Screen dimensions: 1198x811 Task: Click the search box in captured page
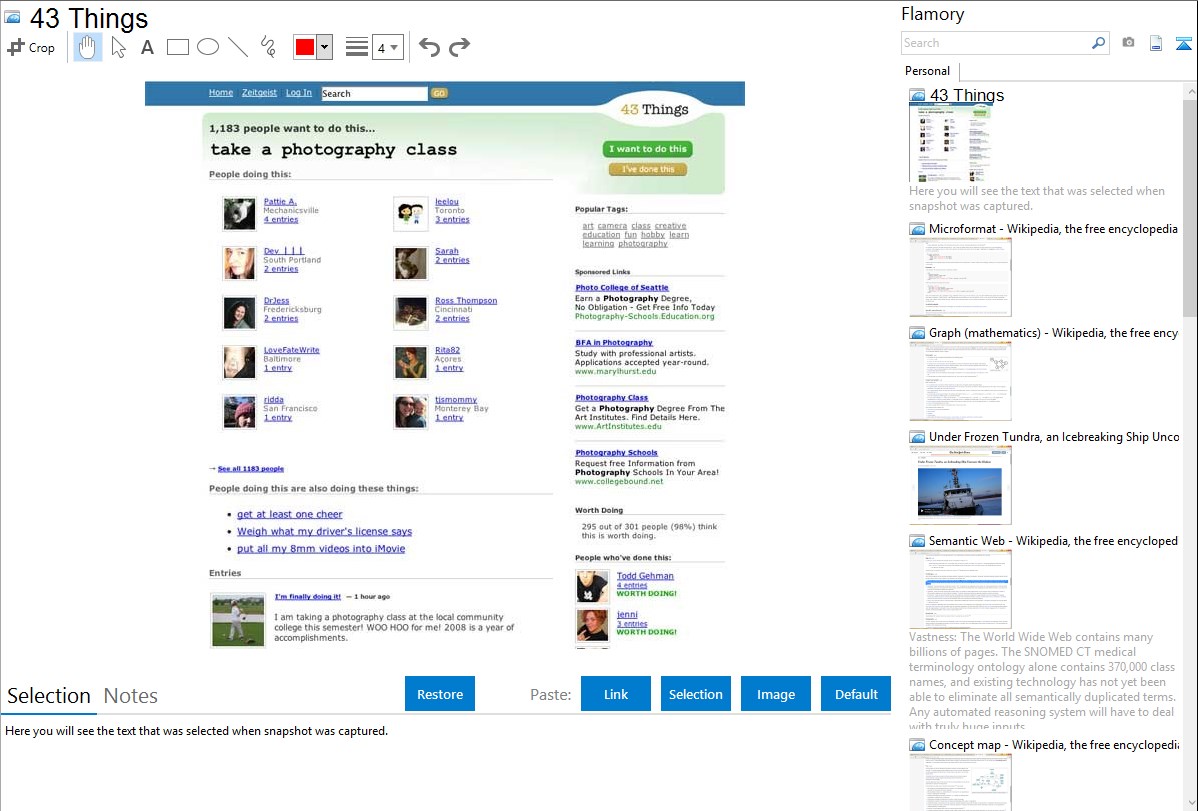pos(374,93)
